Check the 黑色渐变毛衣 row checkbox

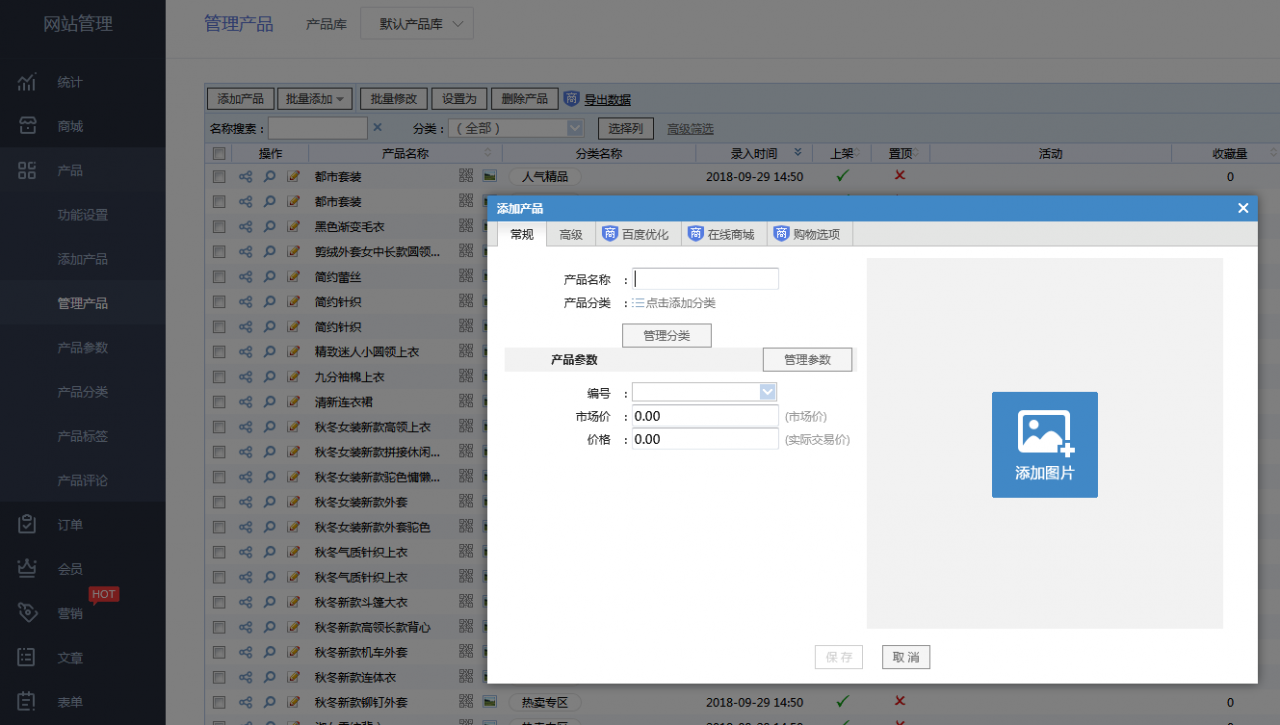[x=219, y=226]
